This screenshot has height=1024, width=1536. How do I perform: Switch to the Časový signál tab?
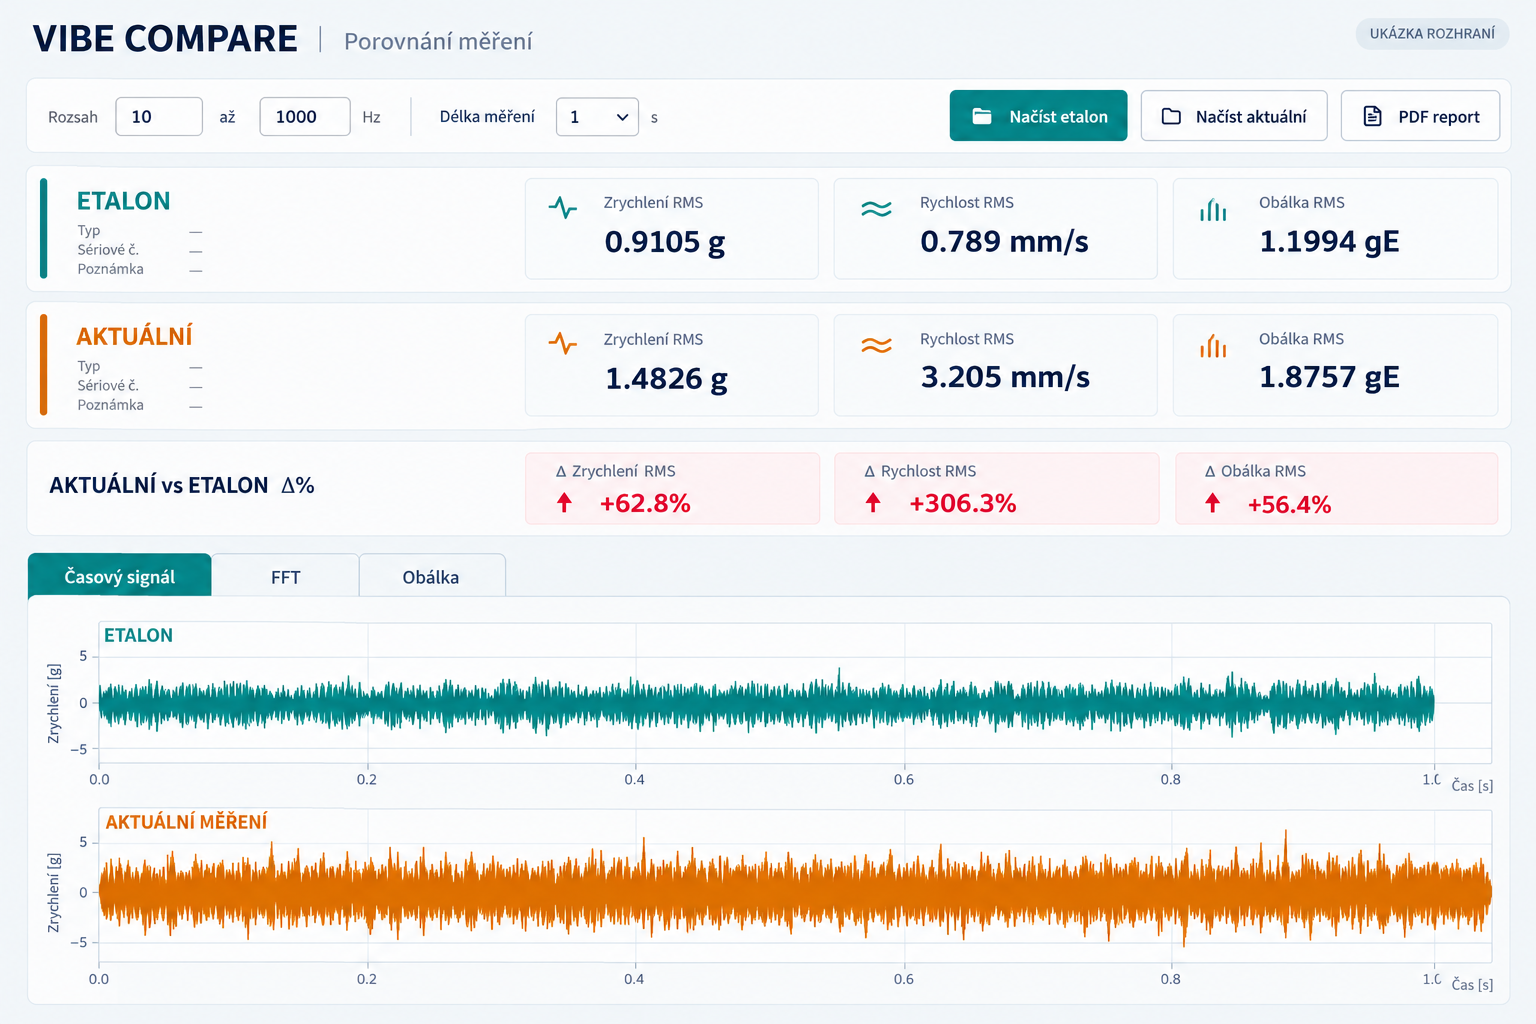[119, 576]
